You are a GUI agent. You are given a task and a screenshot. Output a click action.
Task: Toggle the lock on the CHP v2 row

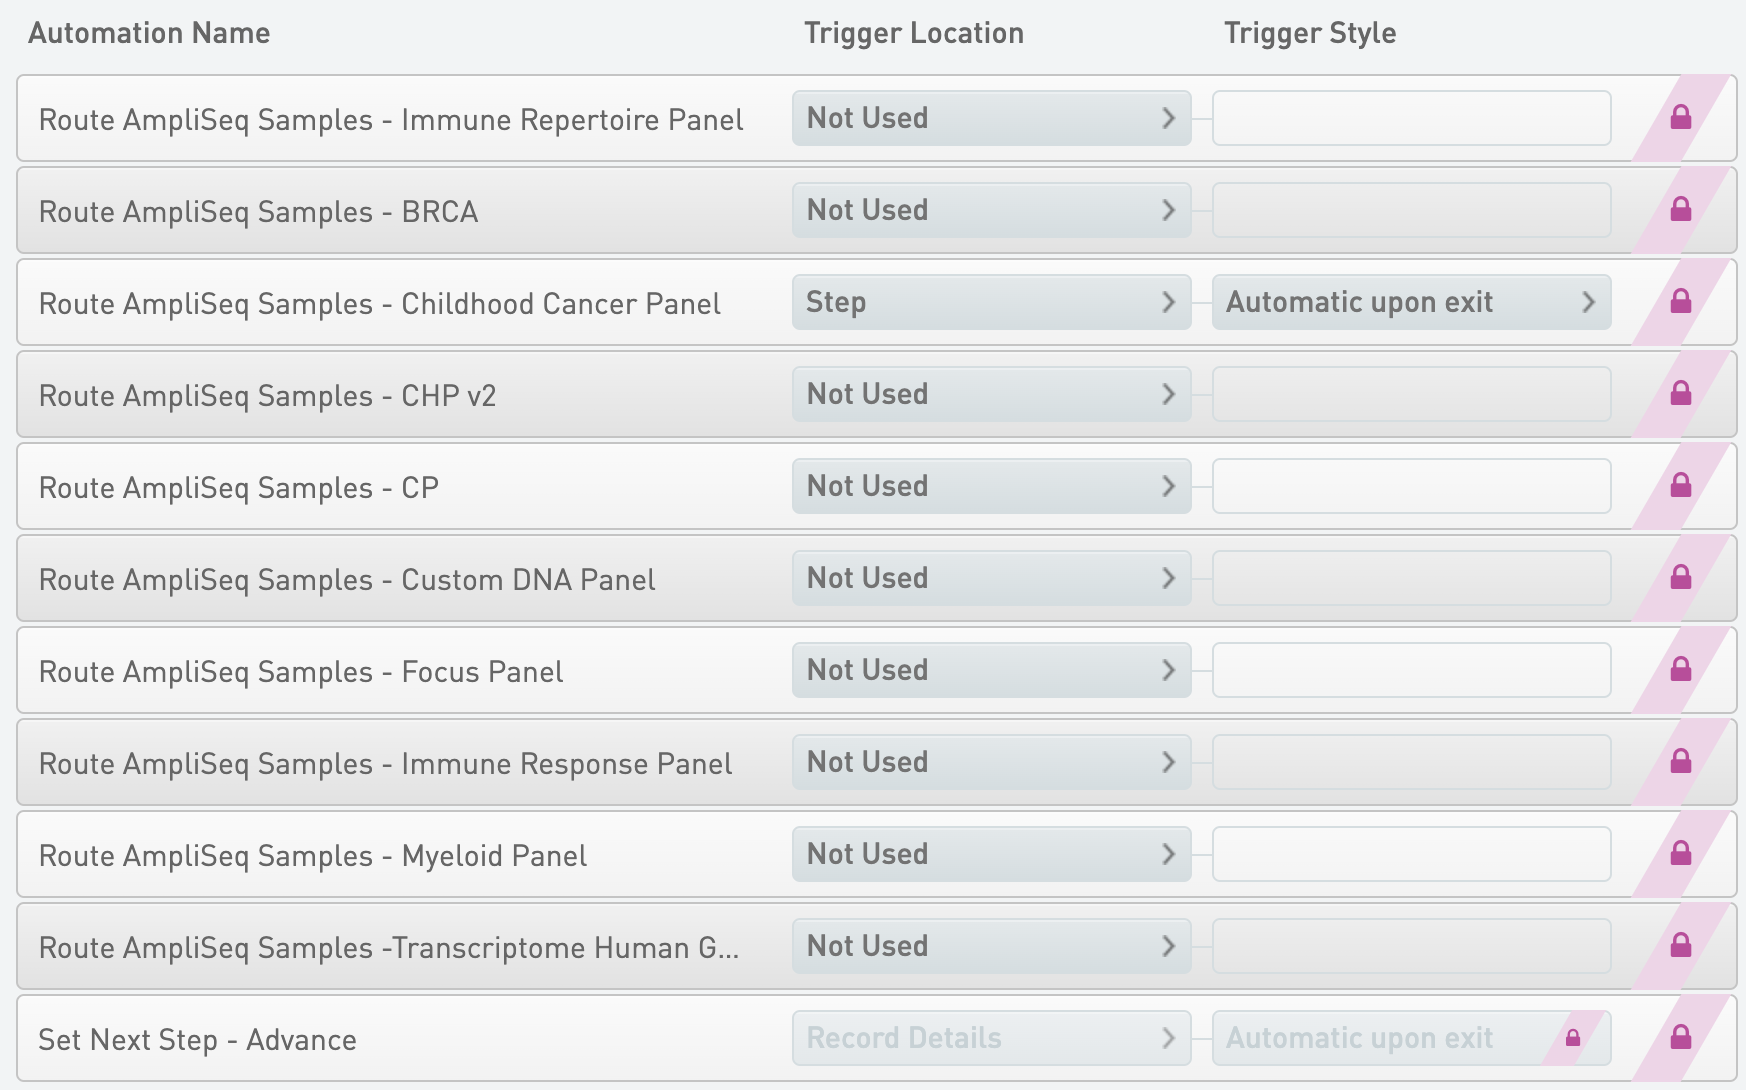(x=1680, y=394)
